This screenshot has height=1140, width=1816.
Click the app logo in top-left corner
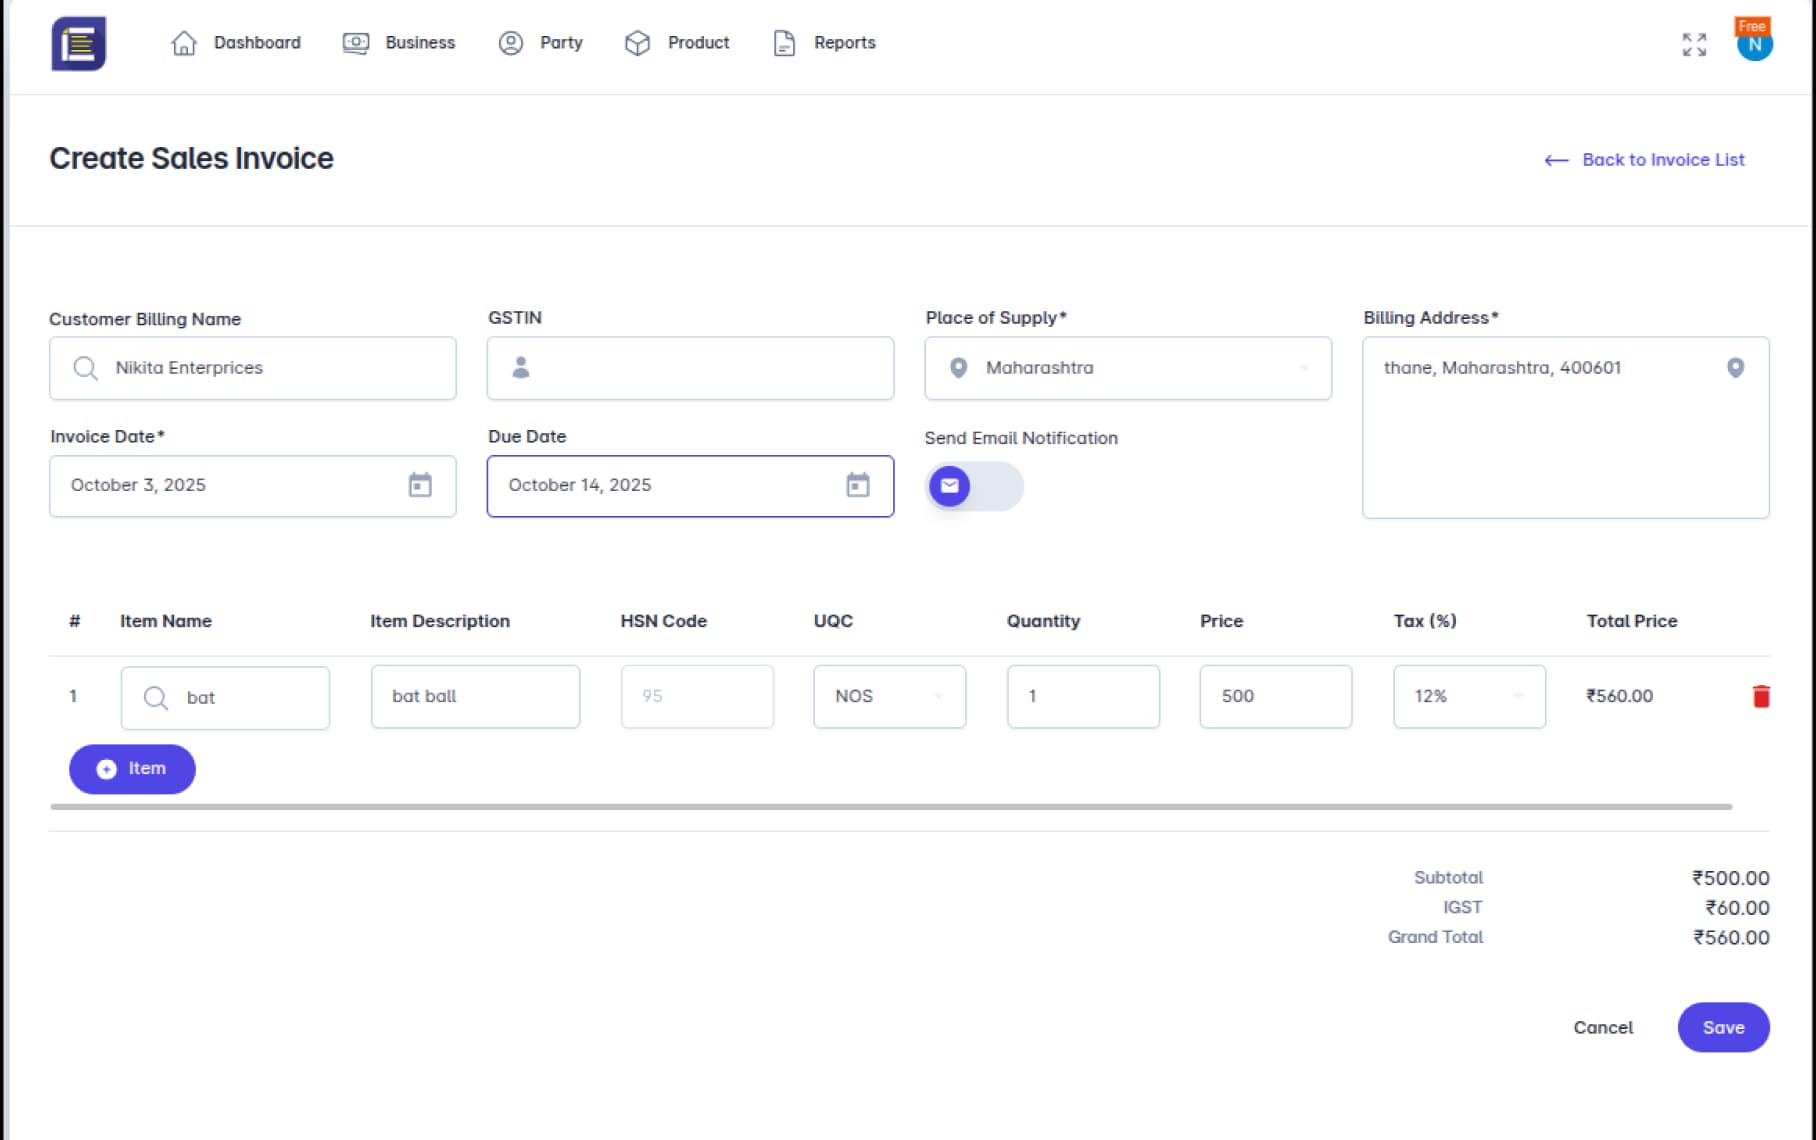[x=78, y=44]
